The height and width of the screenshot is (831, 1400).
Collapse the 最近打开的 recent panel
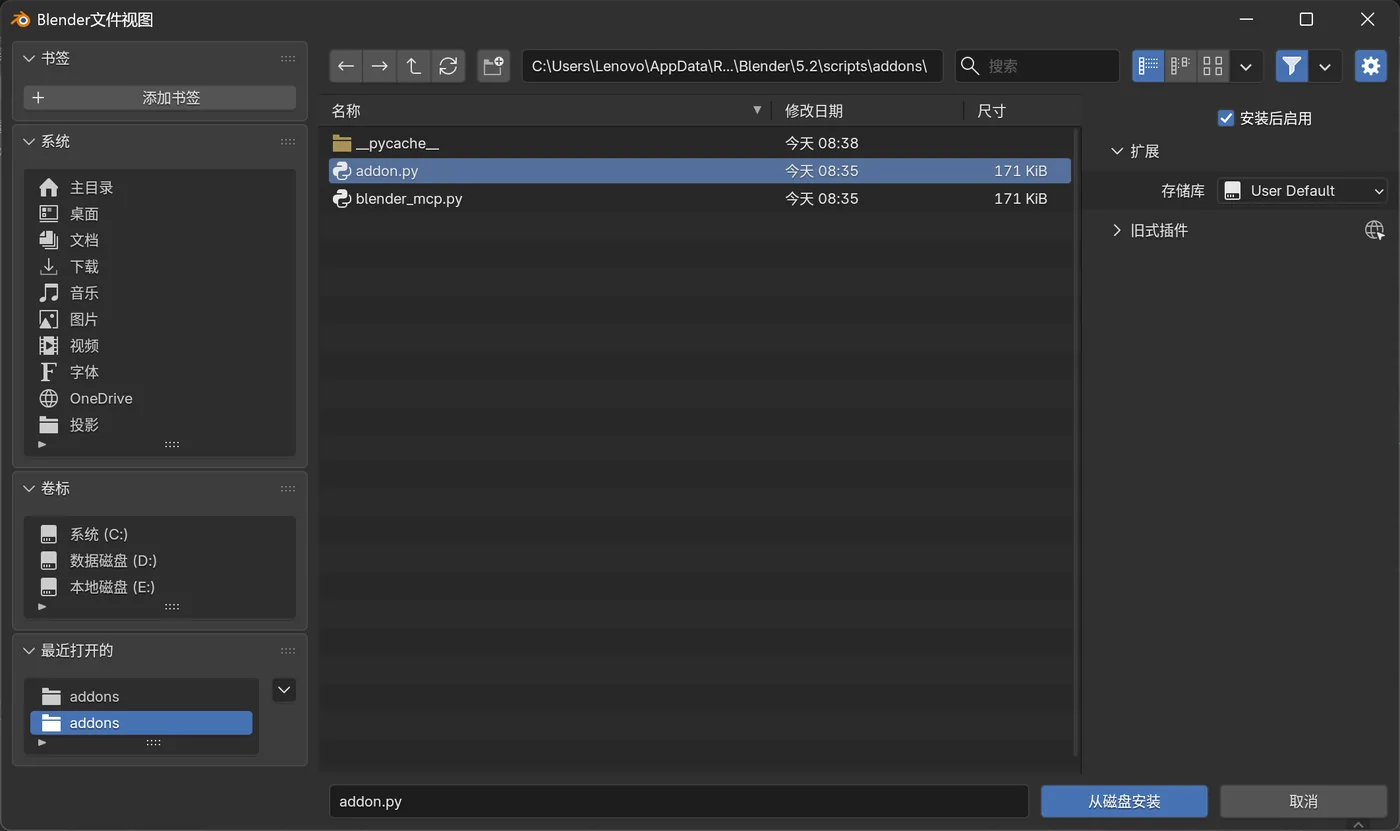[29, 650]
